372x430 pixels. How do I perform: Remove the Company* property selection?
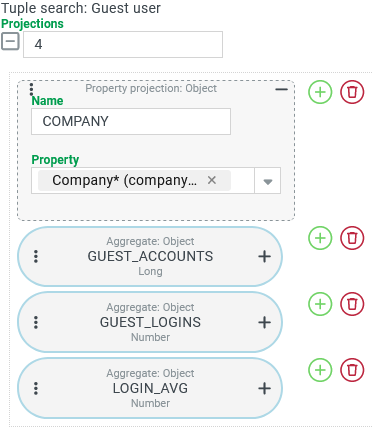212,180
